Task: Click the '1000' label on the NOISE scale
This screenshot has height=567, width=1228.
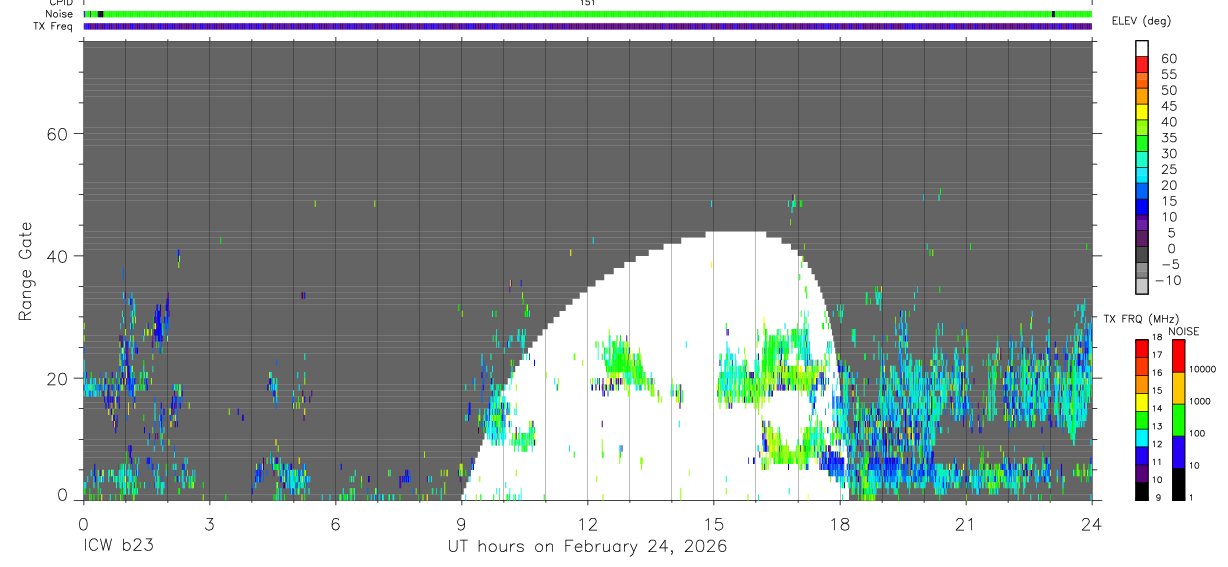Action: point(1202,402)
